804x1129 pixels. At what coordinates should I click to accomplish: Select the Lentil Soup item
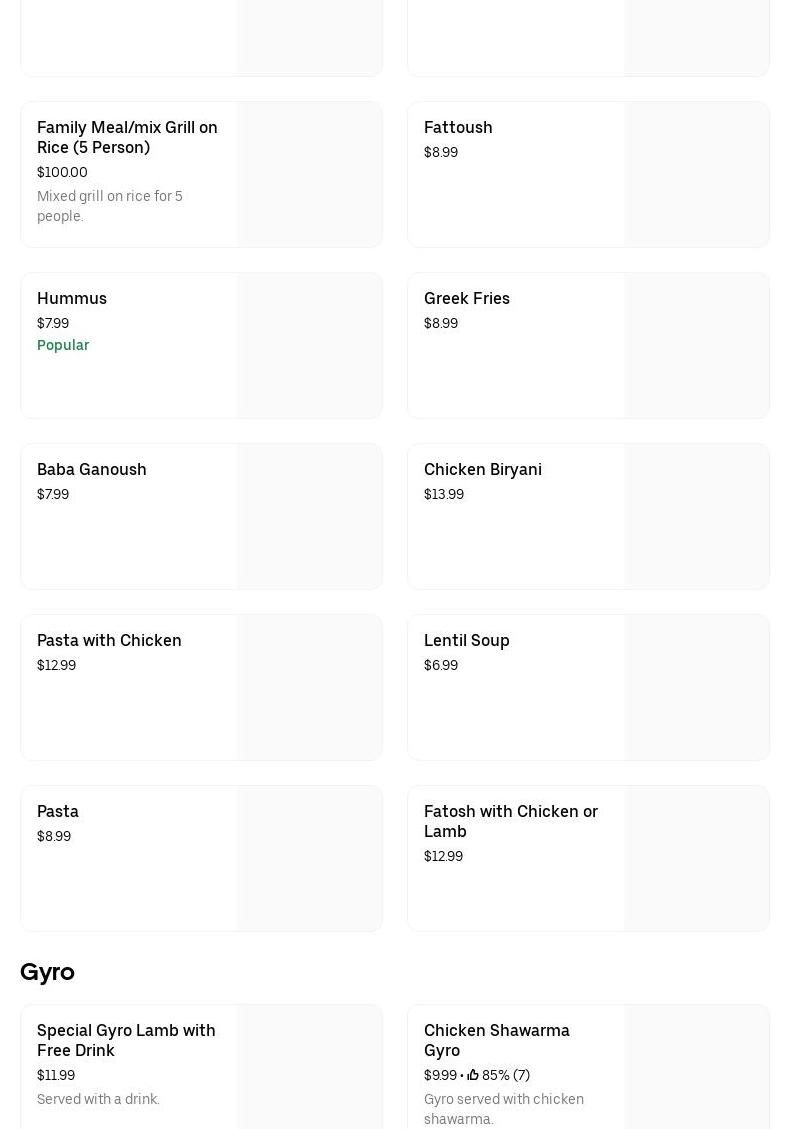466,641
